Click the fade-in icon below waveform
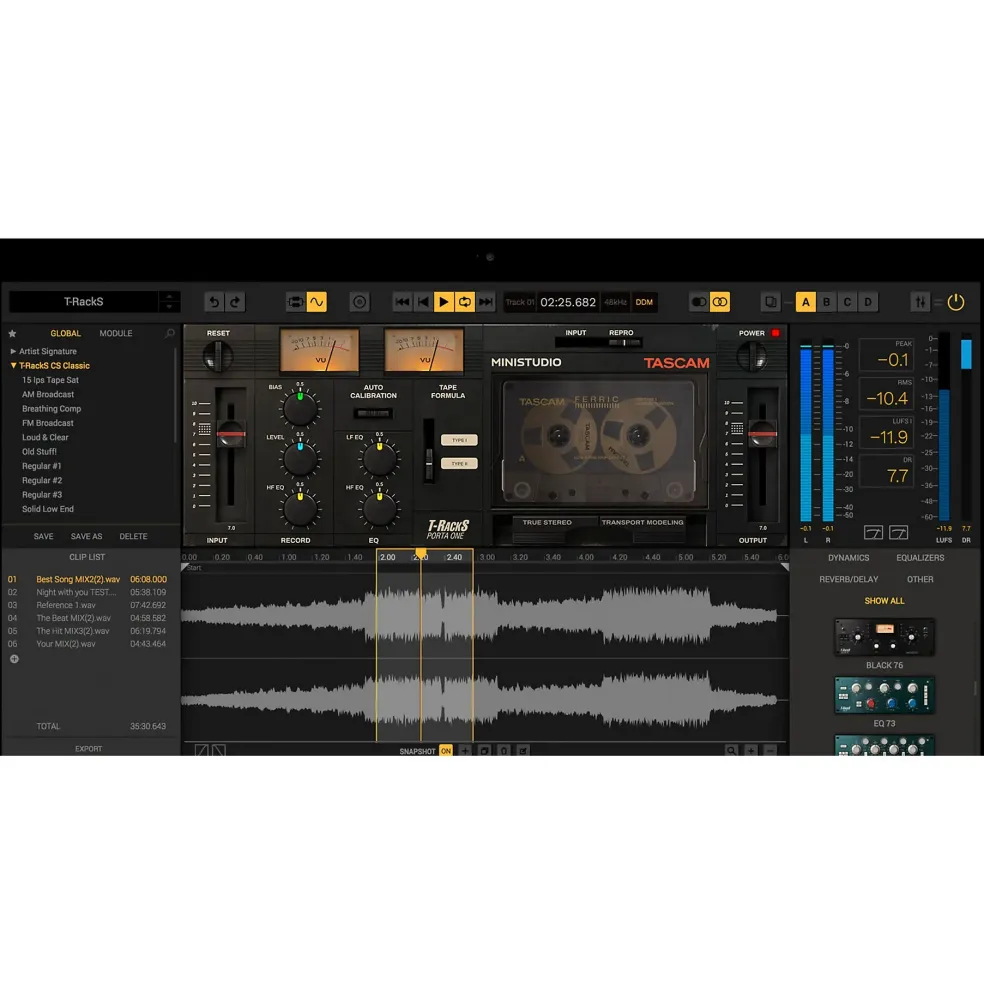Screen dimensions: 984x985 202,750
